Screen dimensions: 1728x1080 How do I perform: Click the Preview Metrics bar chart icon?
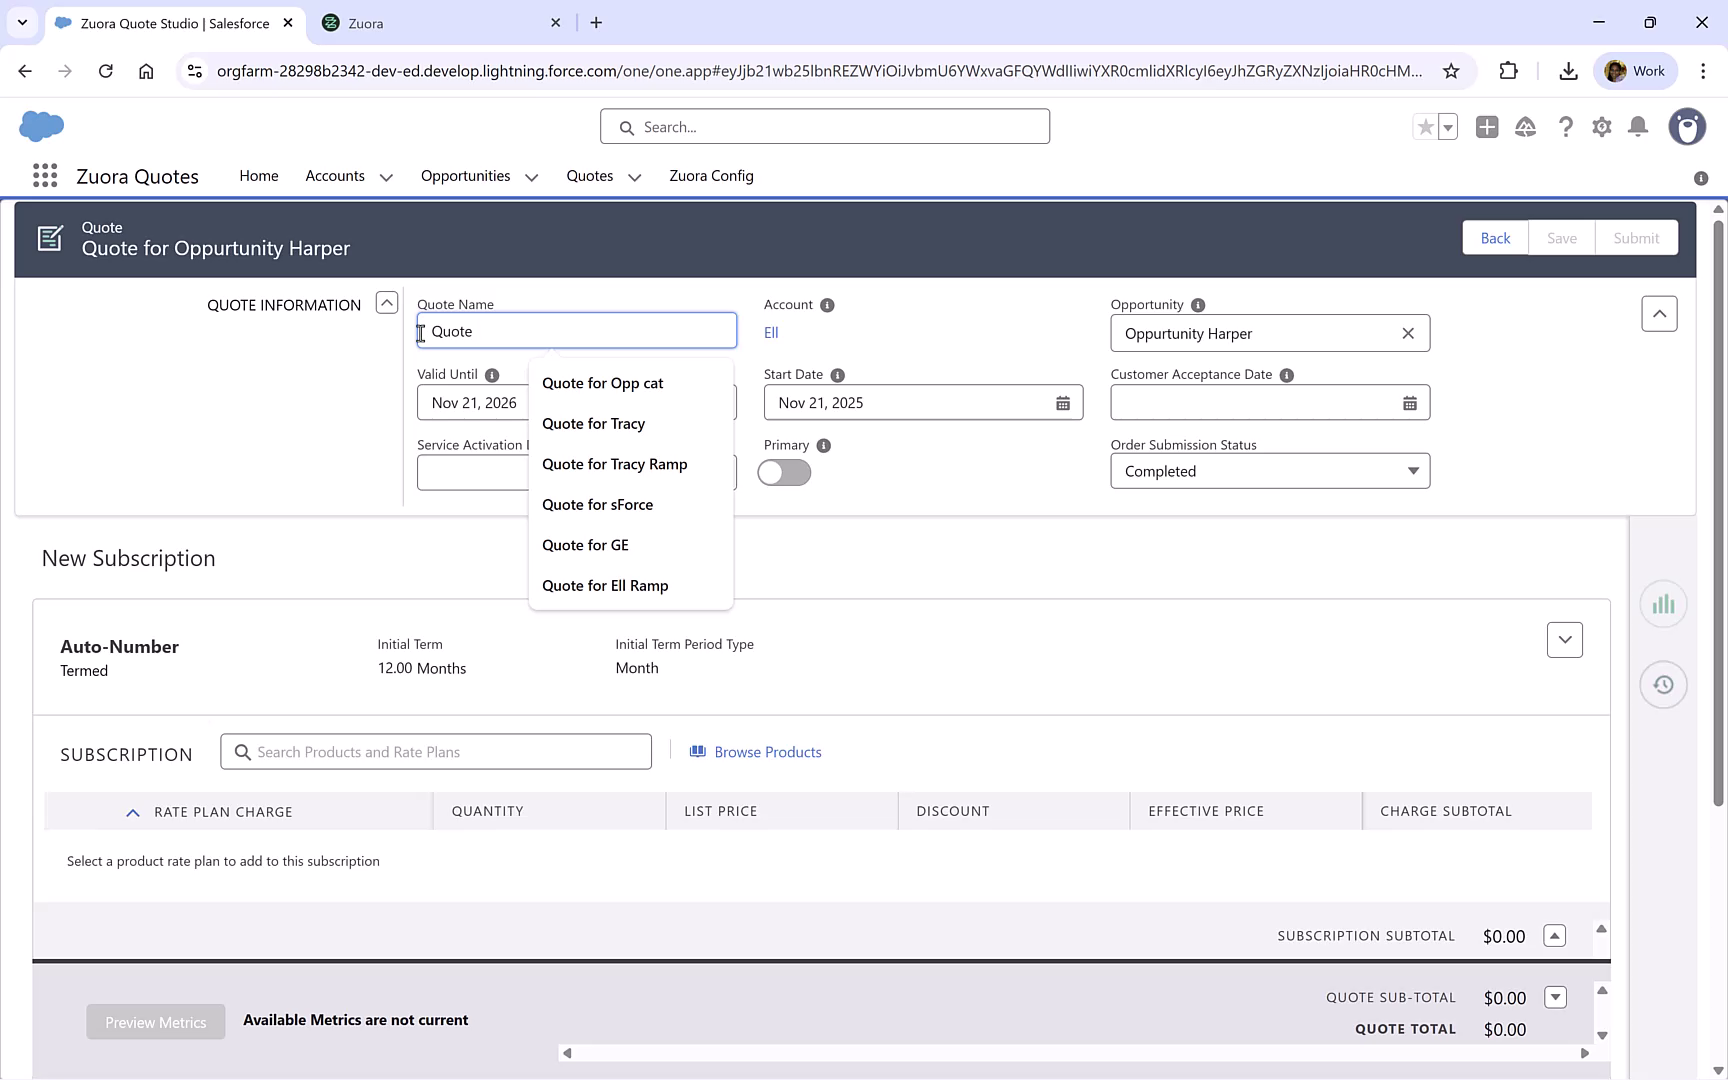1663,603
